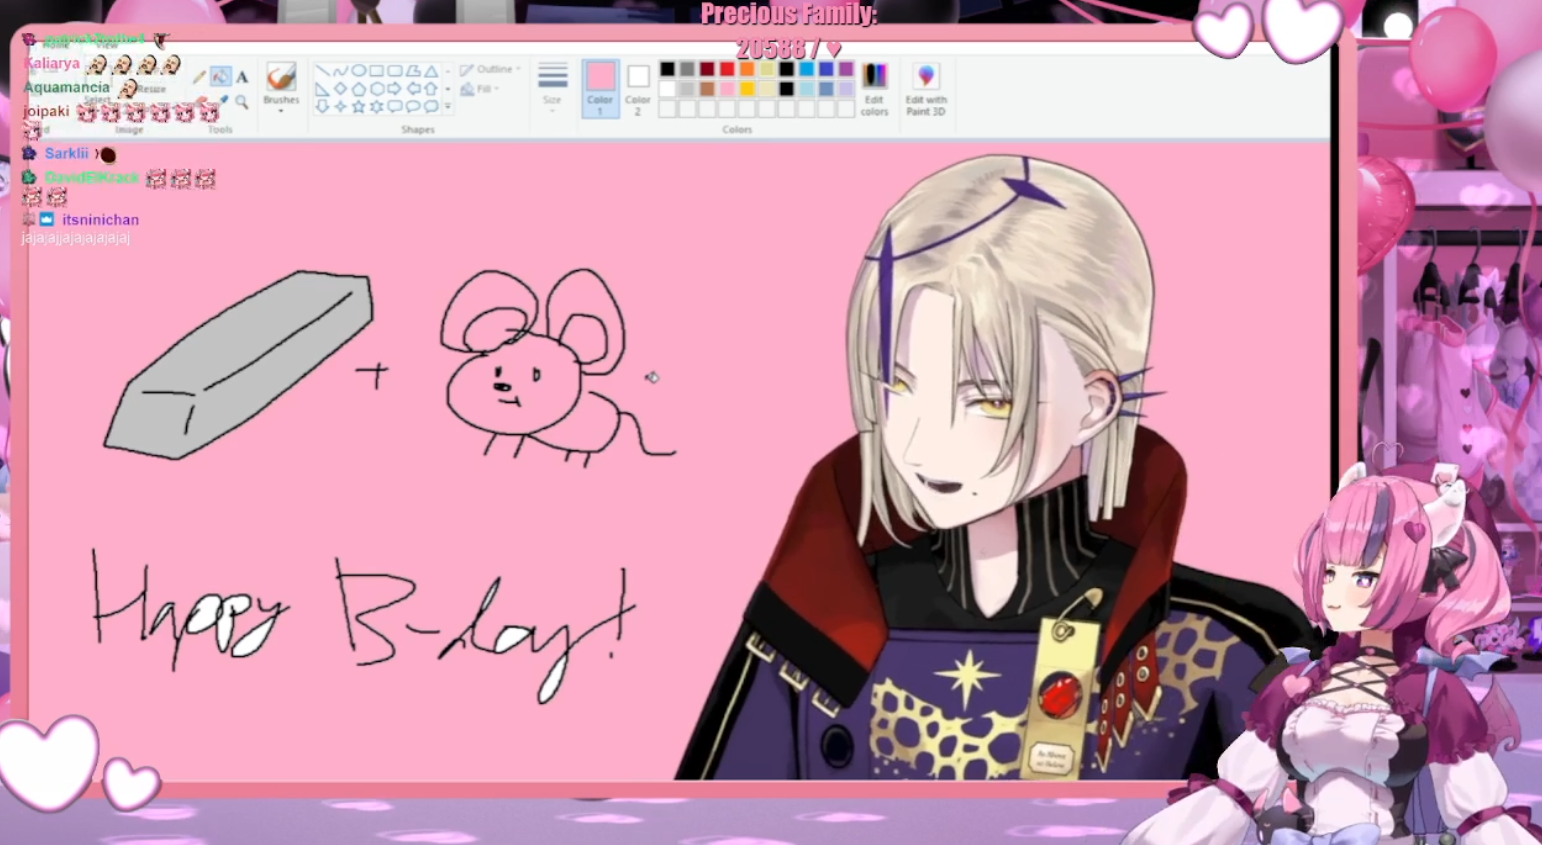Pick the bright red palette swatch
This screenshot has width=1542, height=845.
(727, 69)
